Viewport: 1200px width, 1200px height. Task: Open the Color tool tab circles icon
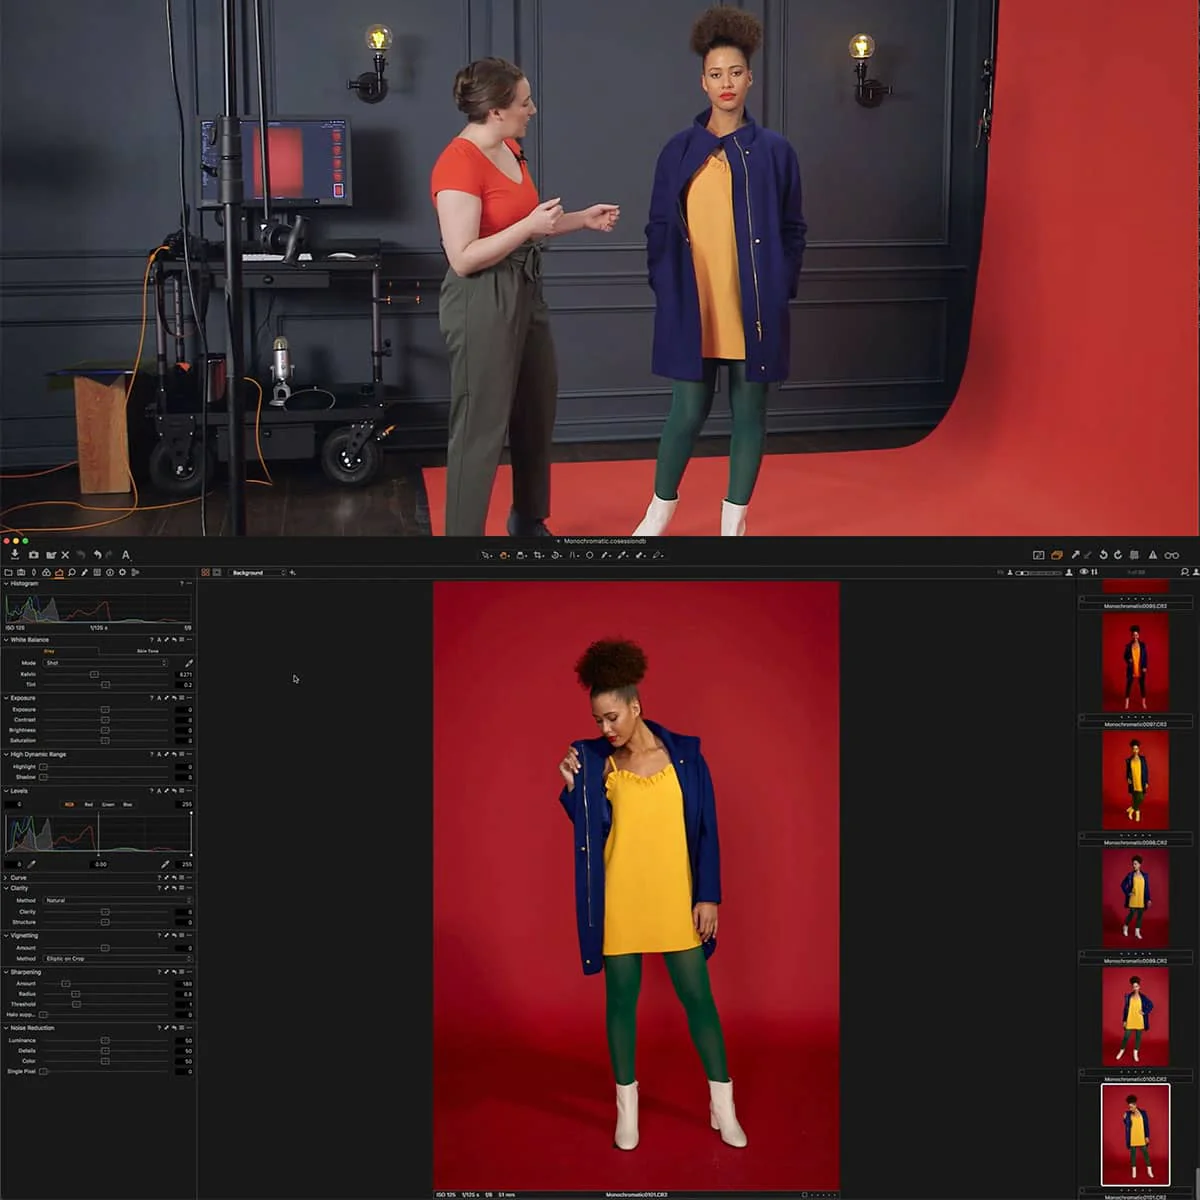point(46,573)
